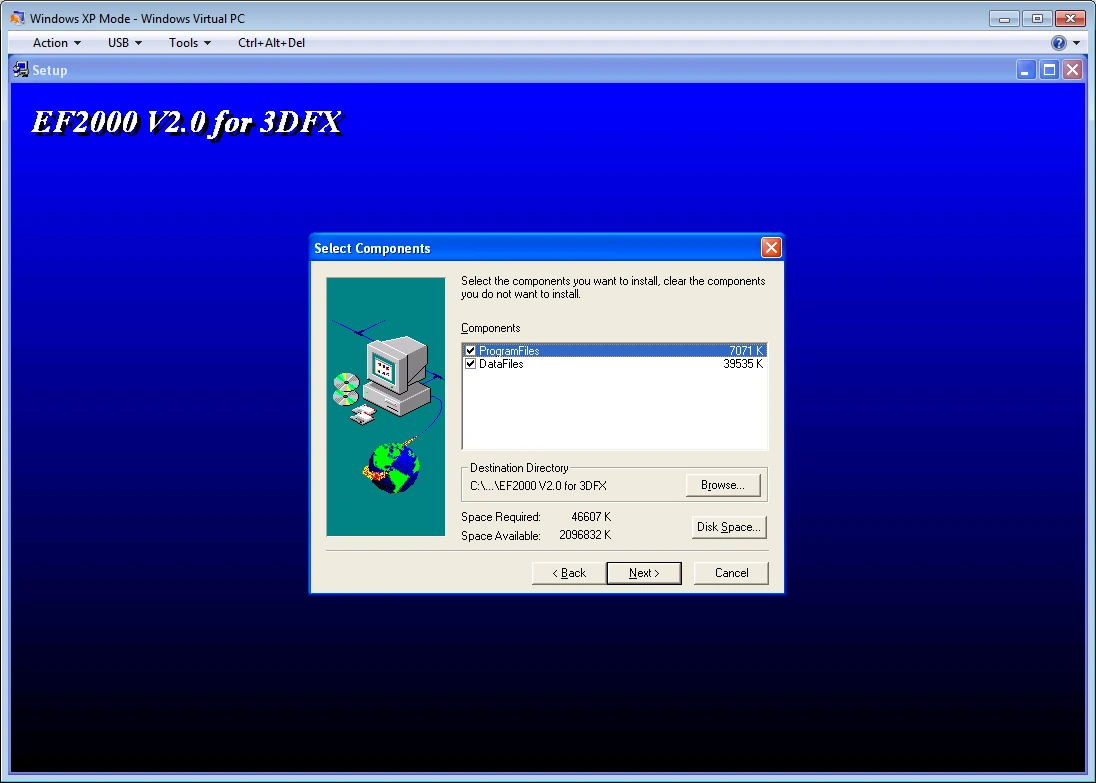Uncheck the DataFiles component checkbox
The height and width of the screenshot is (783, 1096).
[x=470, y=364]
